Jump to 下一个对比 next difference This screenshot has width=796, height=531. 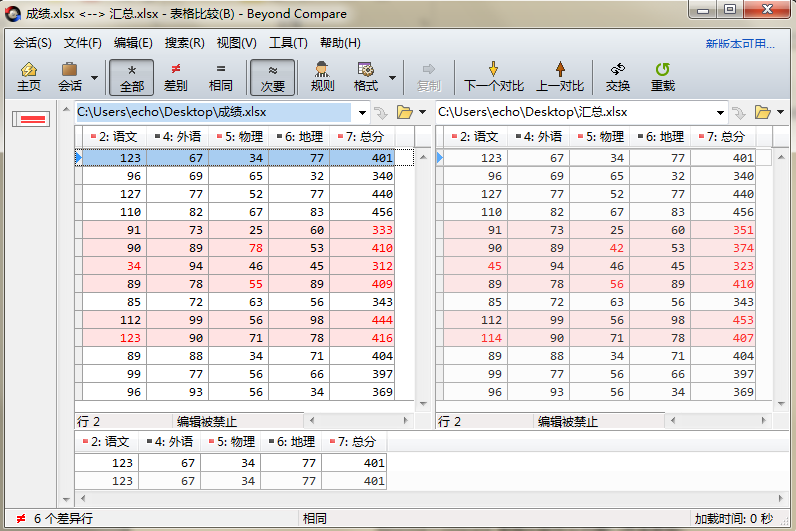493,77
